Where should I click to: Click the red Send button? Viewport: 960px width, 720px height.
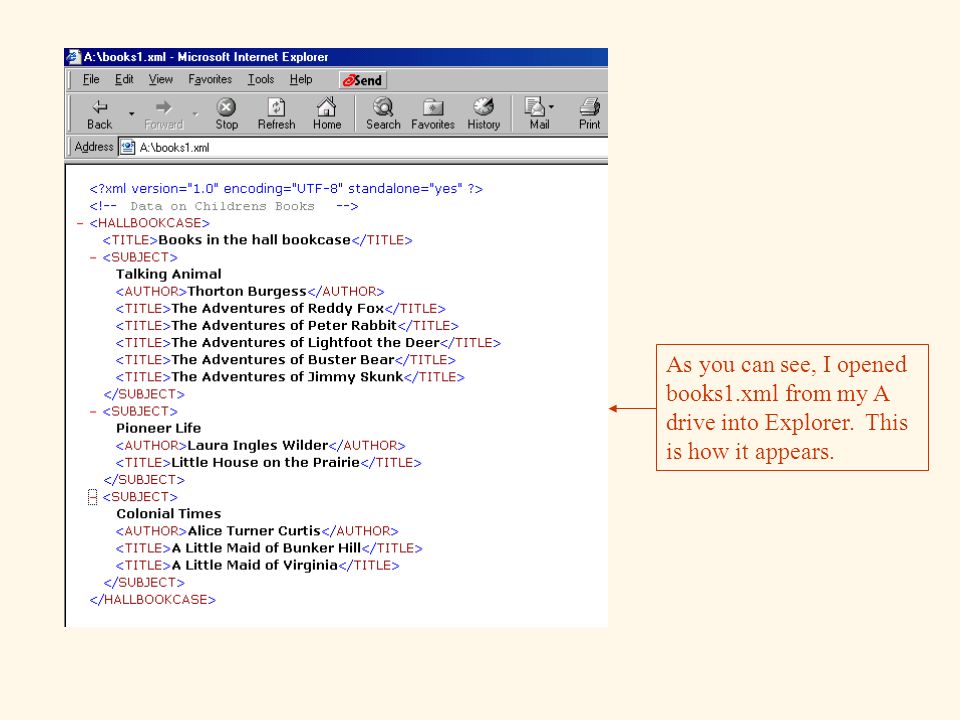(362, 80)
